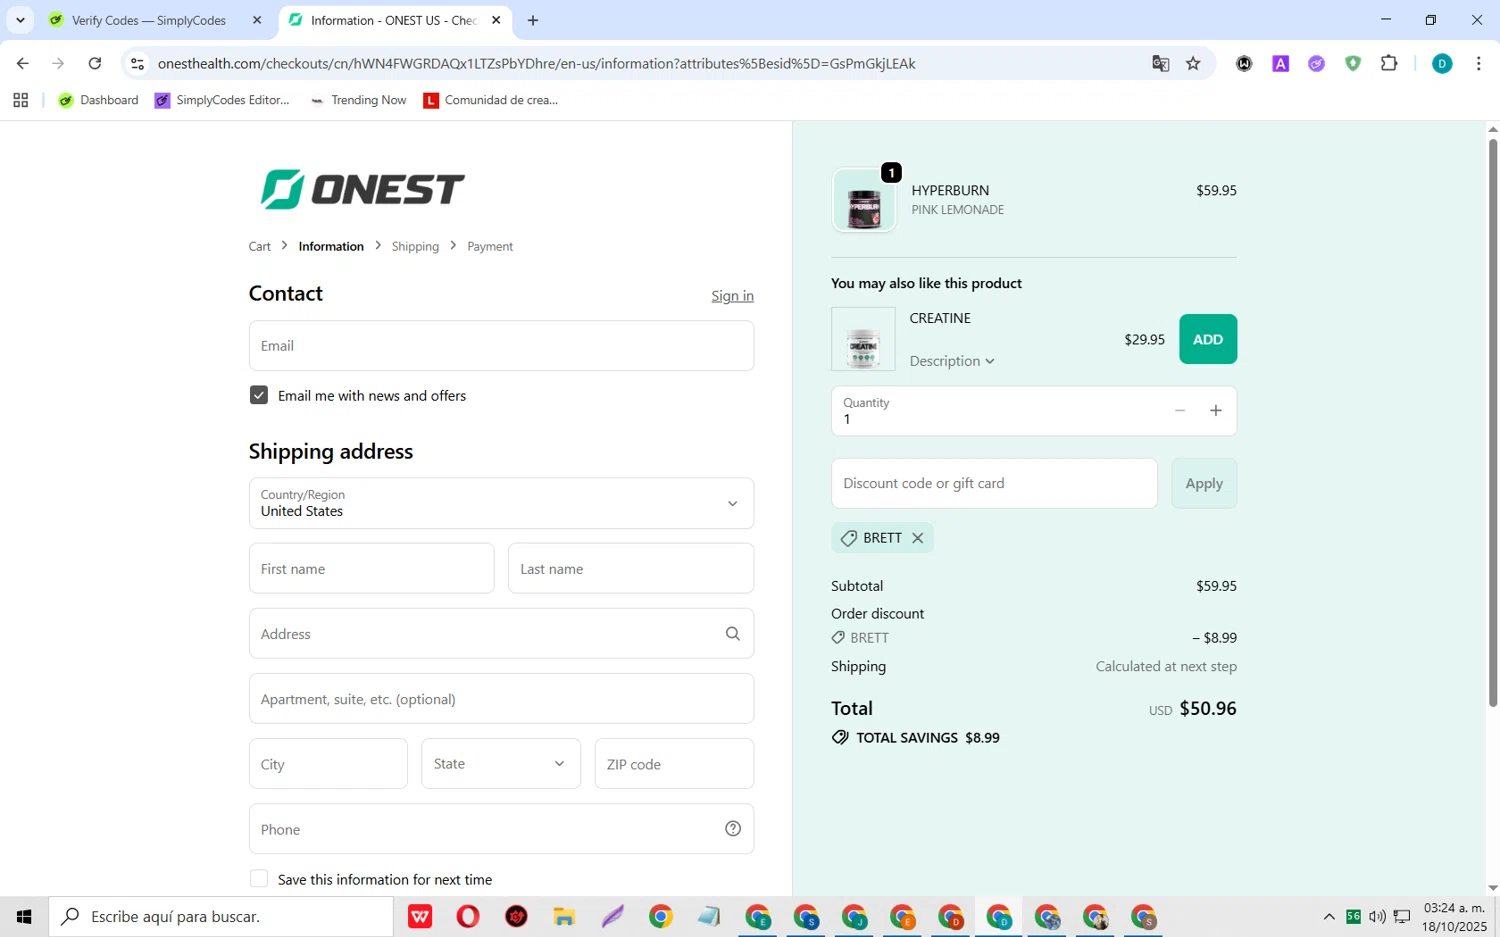Open File Explorer from the taskbar
Screen dimensions: 1500x937
tap(564, 916)
